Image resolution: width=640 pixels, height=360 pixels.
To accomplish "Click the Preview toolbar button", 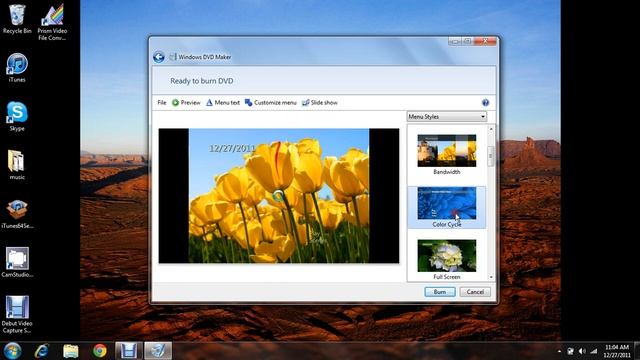I will 186,103.
